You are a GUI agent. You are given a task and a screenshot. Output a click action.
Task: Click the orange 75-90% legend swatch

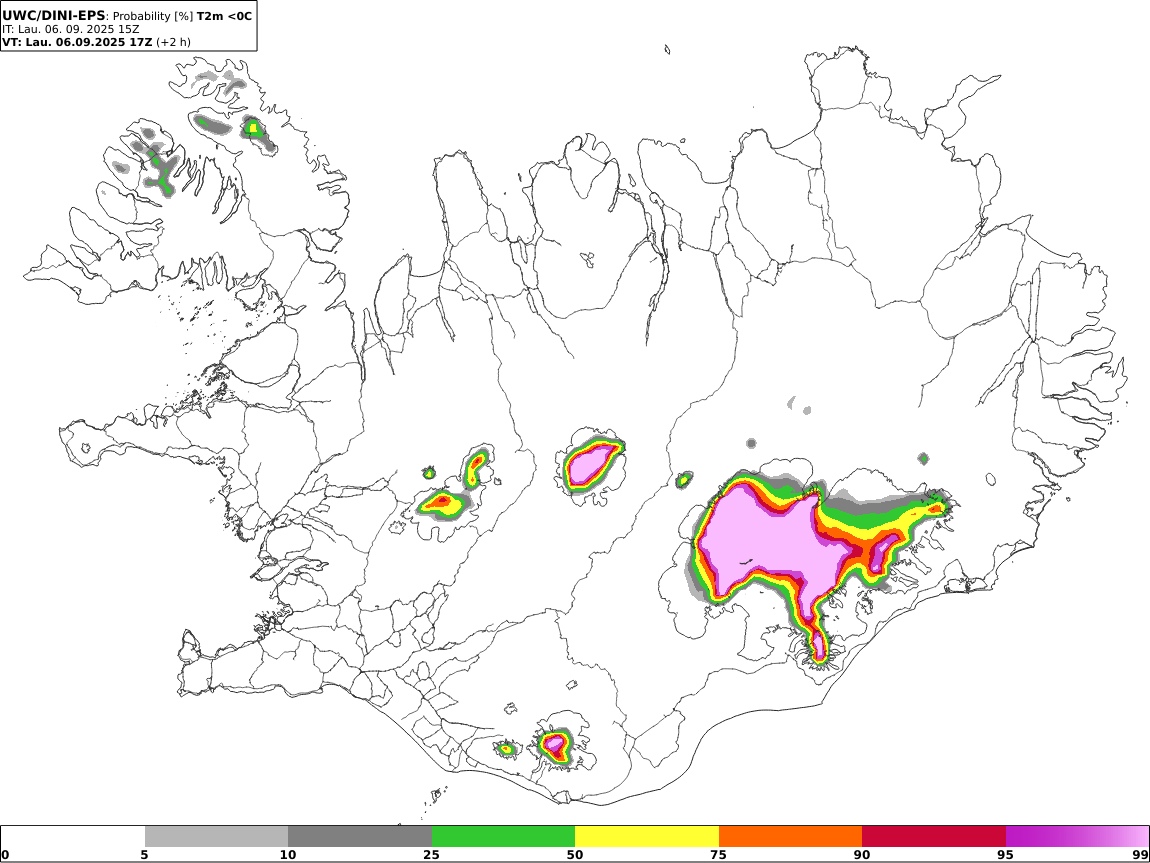coord(790,836)
